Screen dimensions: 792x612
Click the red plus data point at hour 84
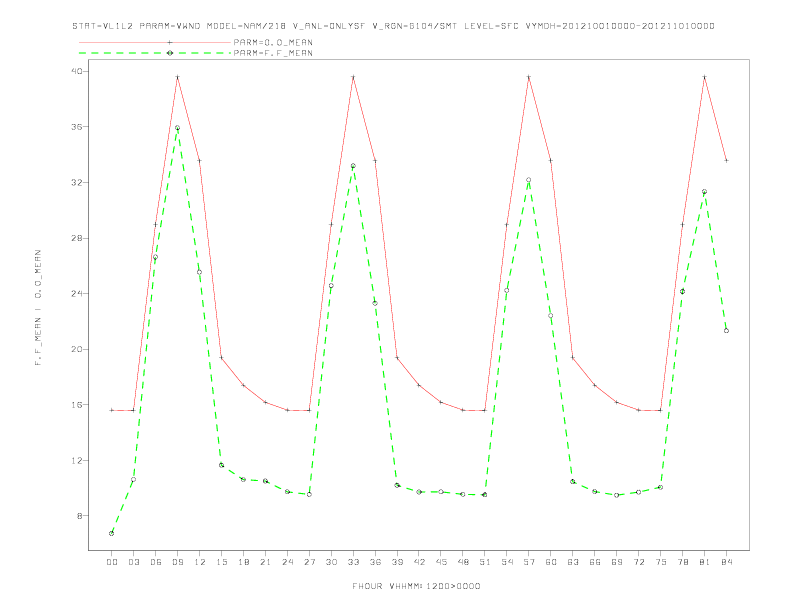click(x=726, y=161)
